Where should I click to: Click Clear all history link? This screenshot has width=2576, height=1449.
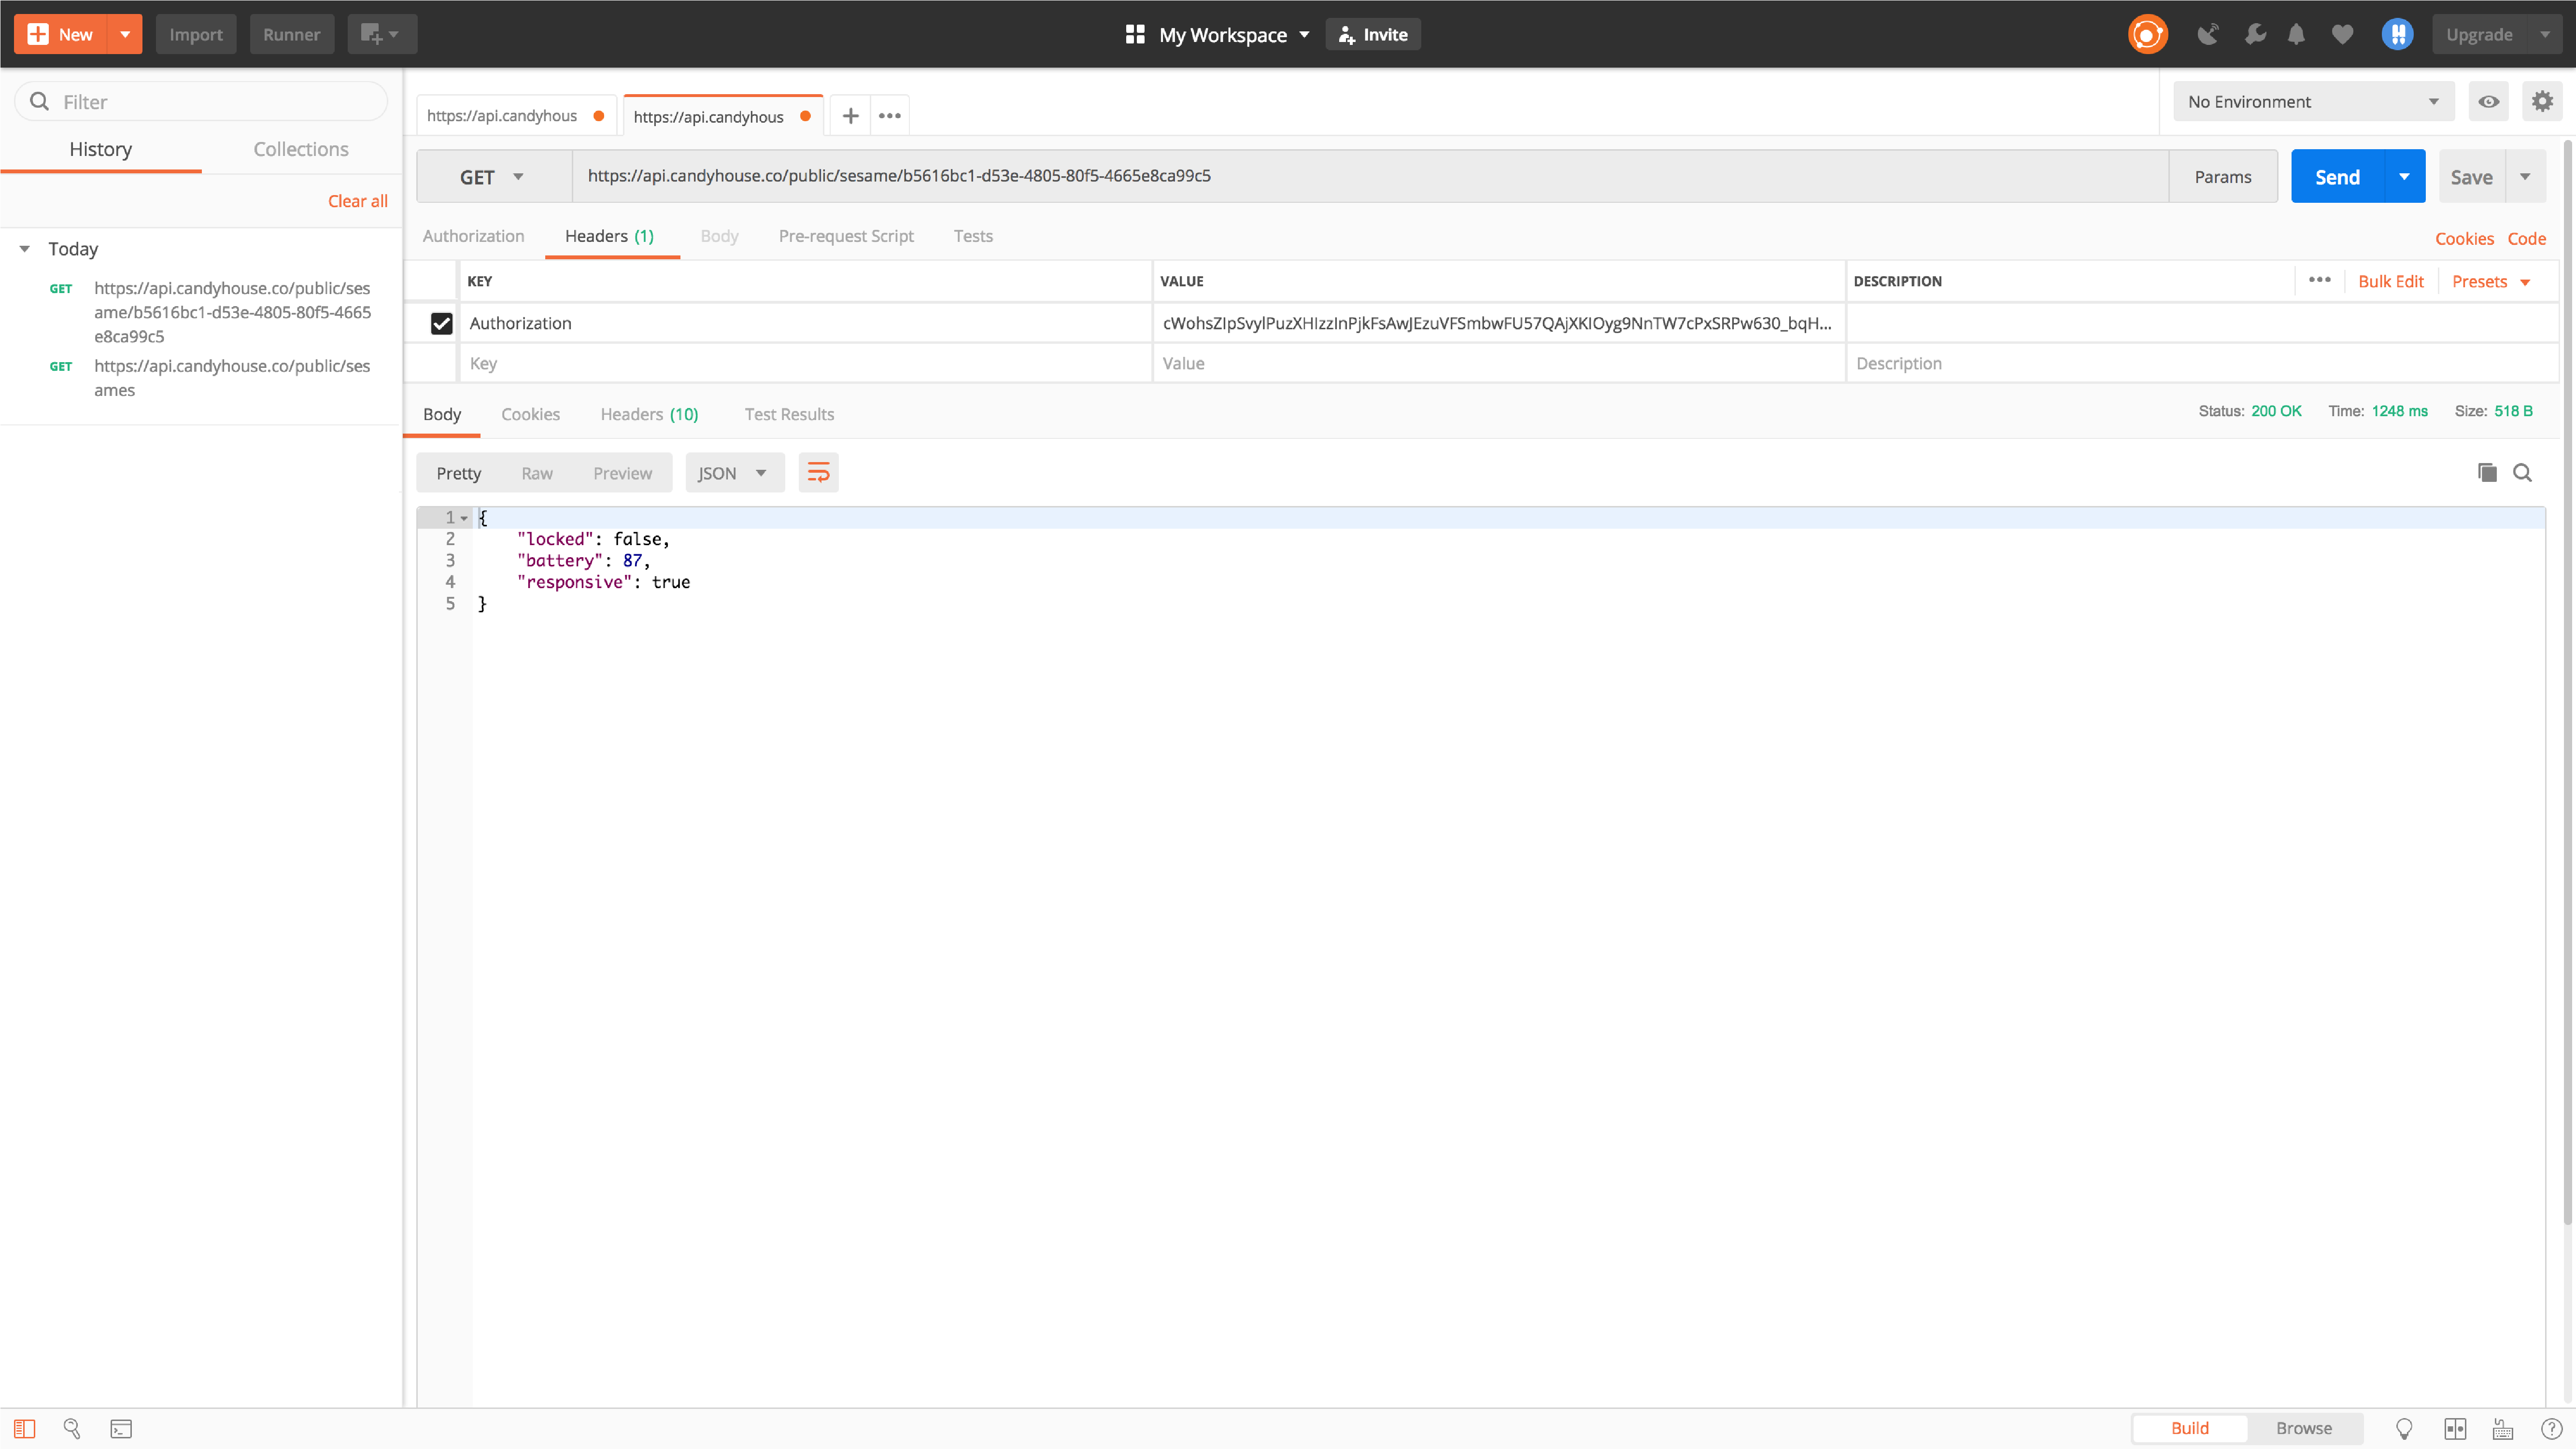357,201
